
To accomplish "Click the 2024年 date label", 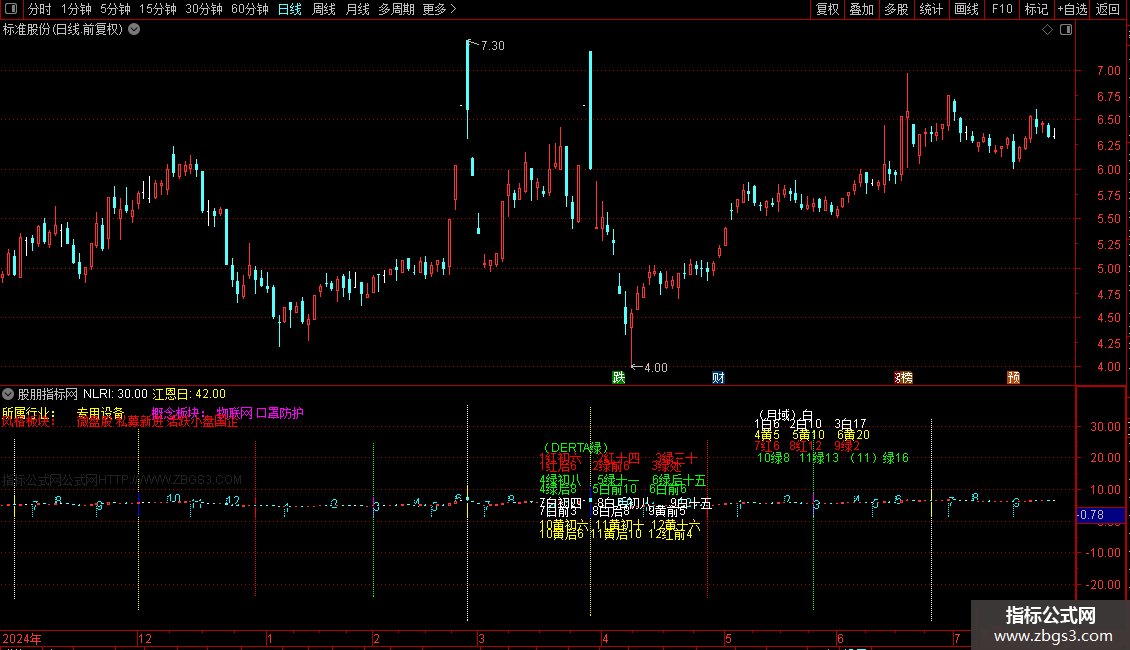I will pyautogui.click(x=22, y=638).
